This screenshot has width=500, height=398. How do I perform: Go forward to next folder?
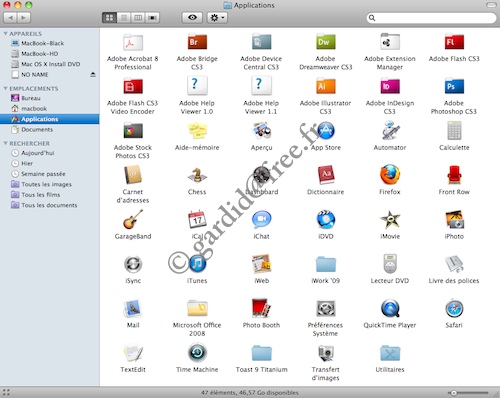pos(24,18)
